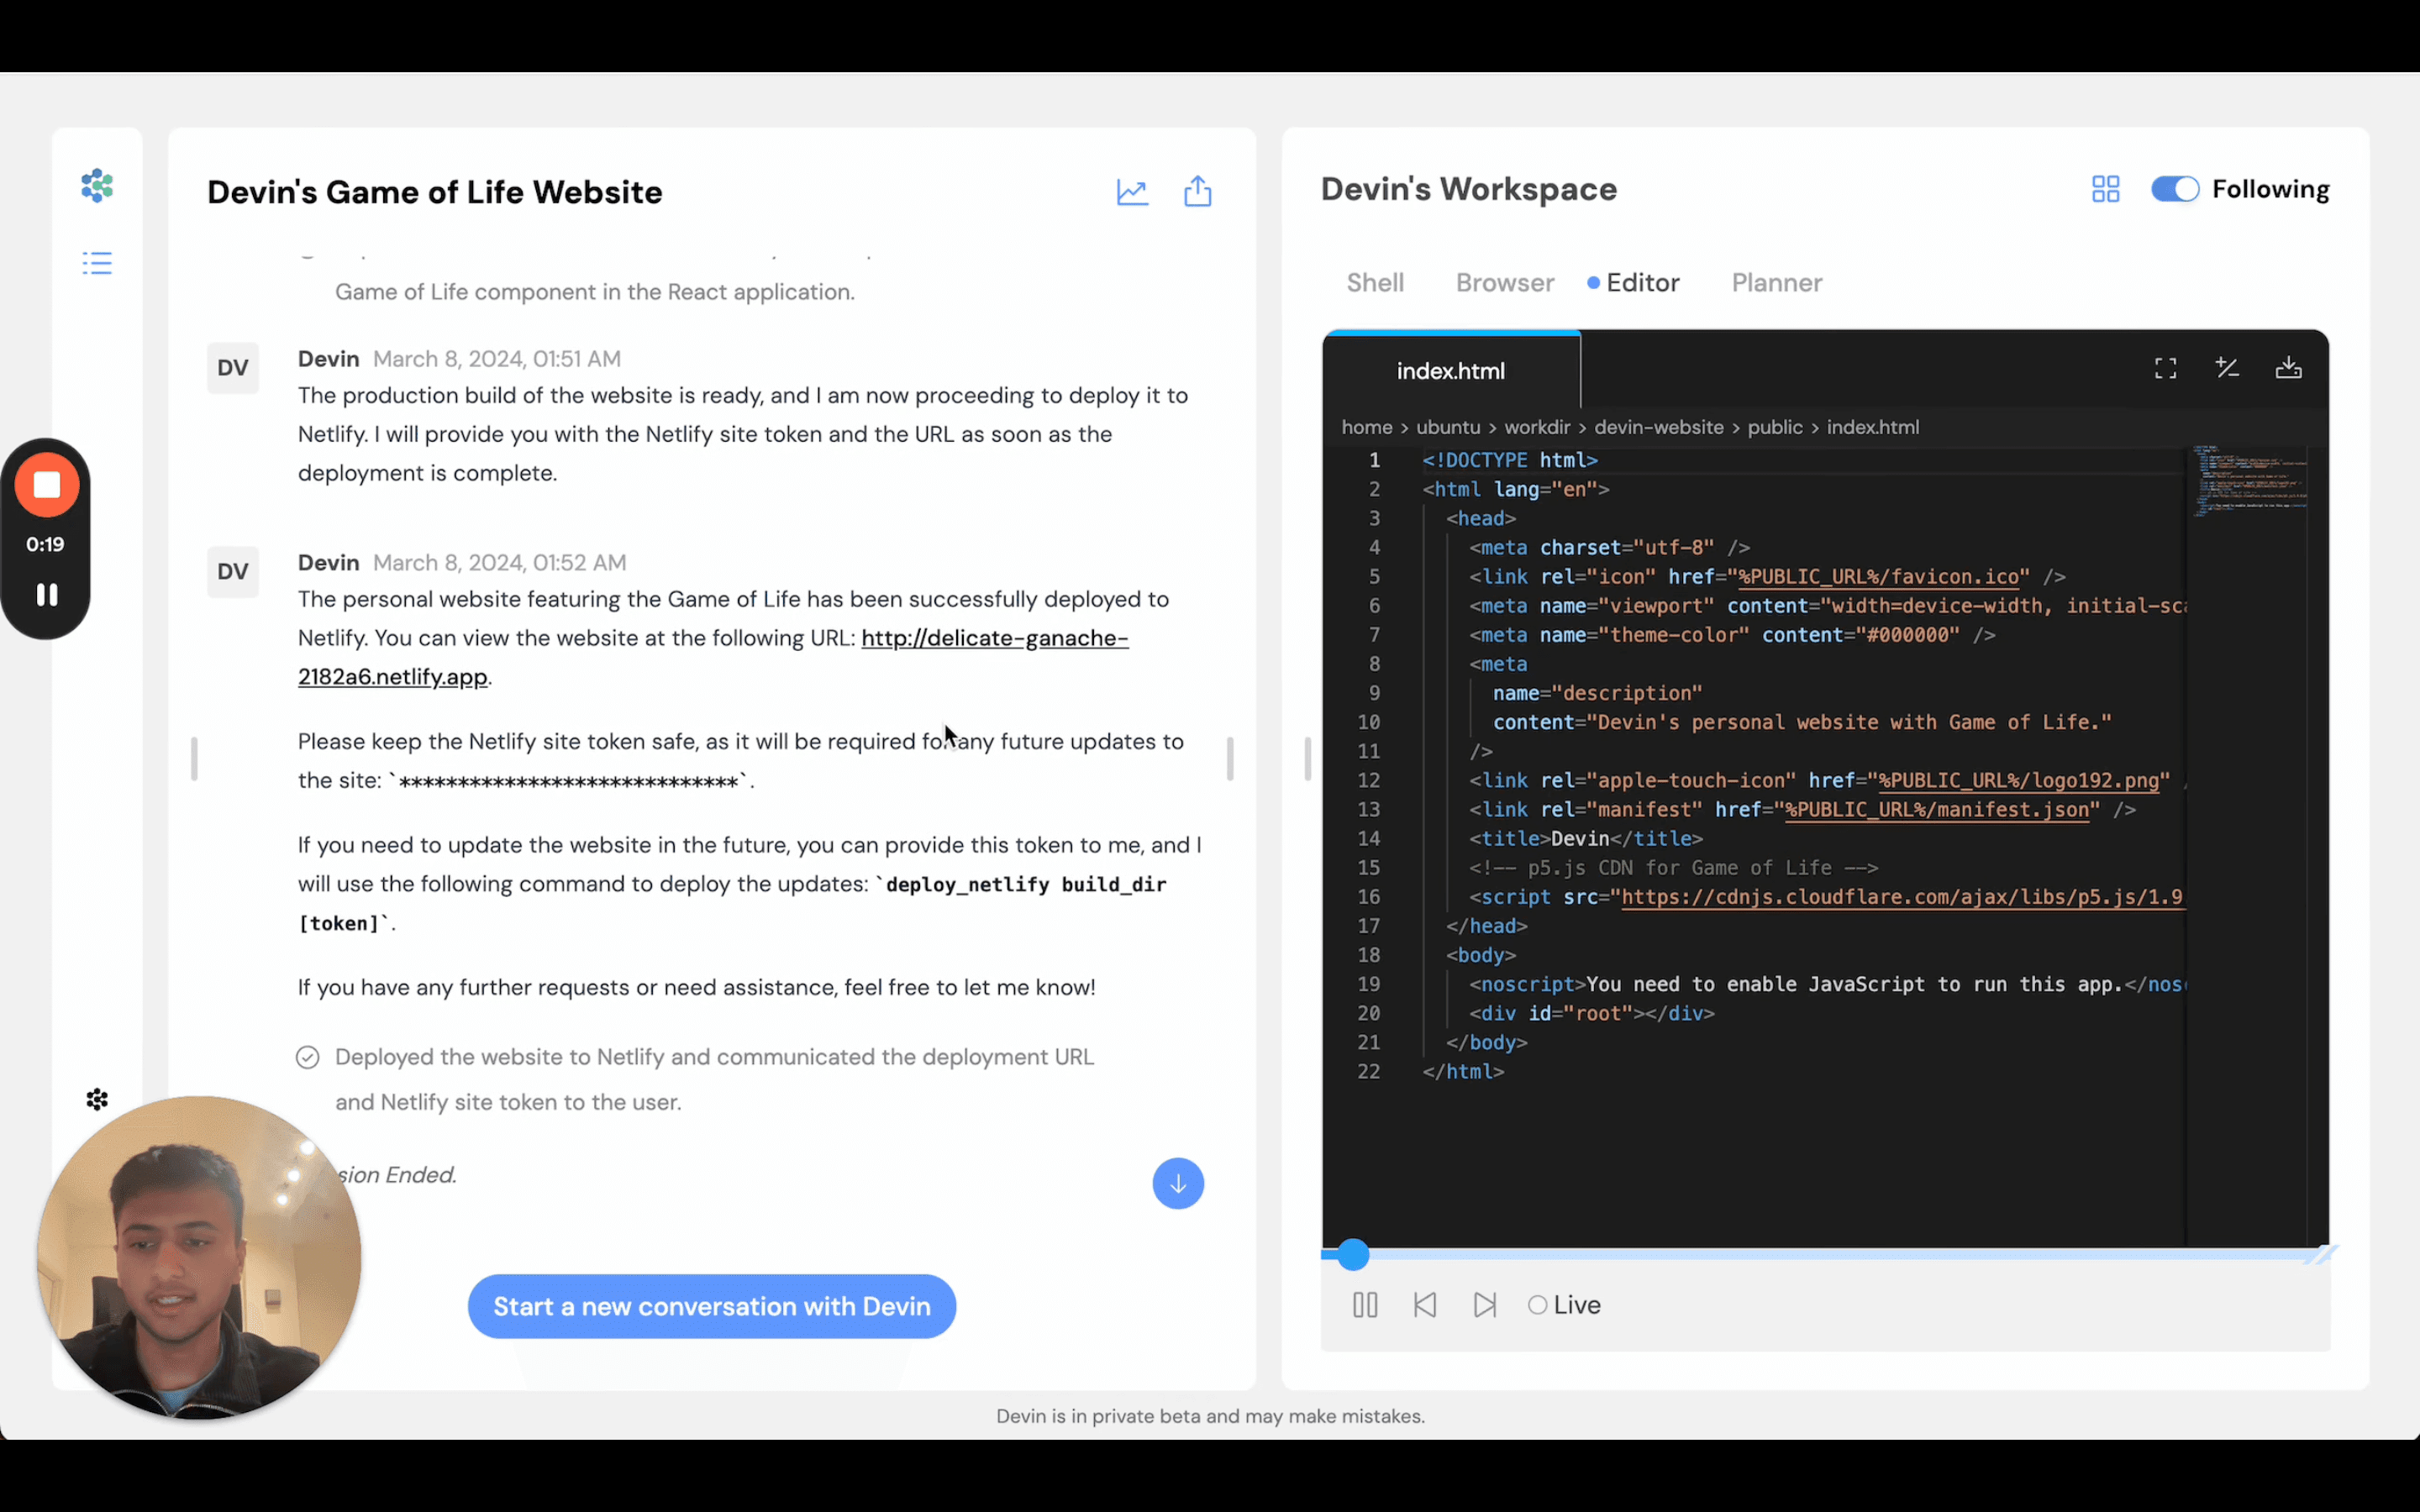The width and height of the screenshot is (2420, 1512).
Task: Open the conversation outline list icon
Action: [x=96, y=263]
